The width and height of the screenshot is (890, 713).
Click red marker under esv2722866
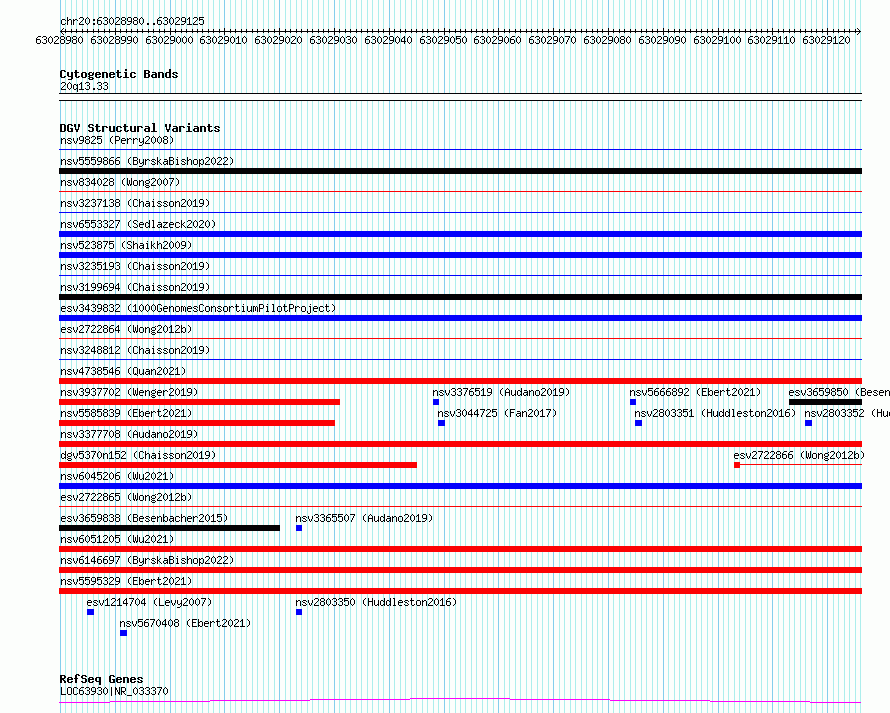pos(737,465)
